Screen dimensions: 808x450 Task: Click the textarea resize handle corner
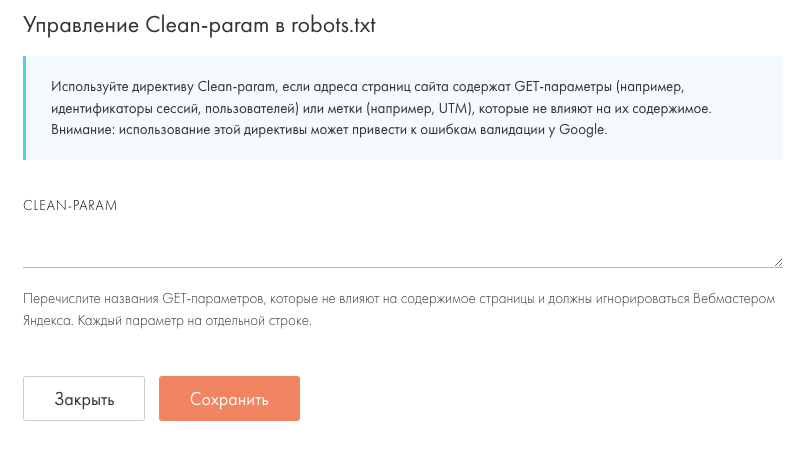(x=778, y=262)
